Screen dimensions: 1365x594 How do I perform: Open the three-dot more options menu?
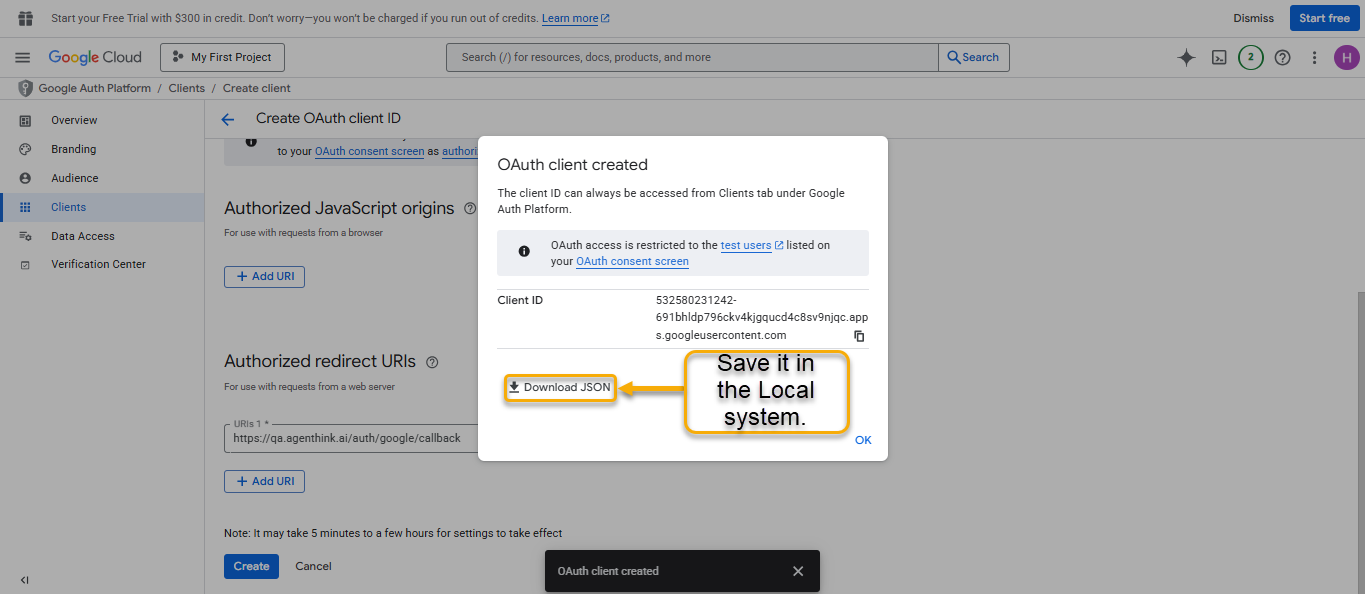coord(1315,58)
